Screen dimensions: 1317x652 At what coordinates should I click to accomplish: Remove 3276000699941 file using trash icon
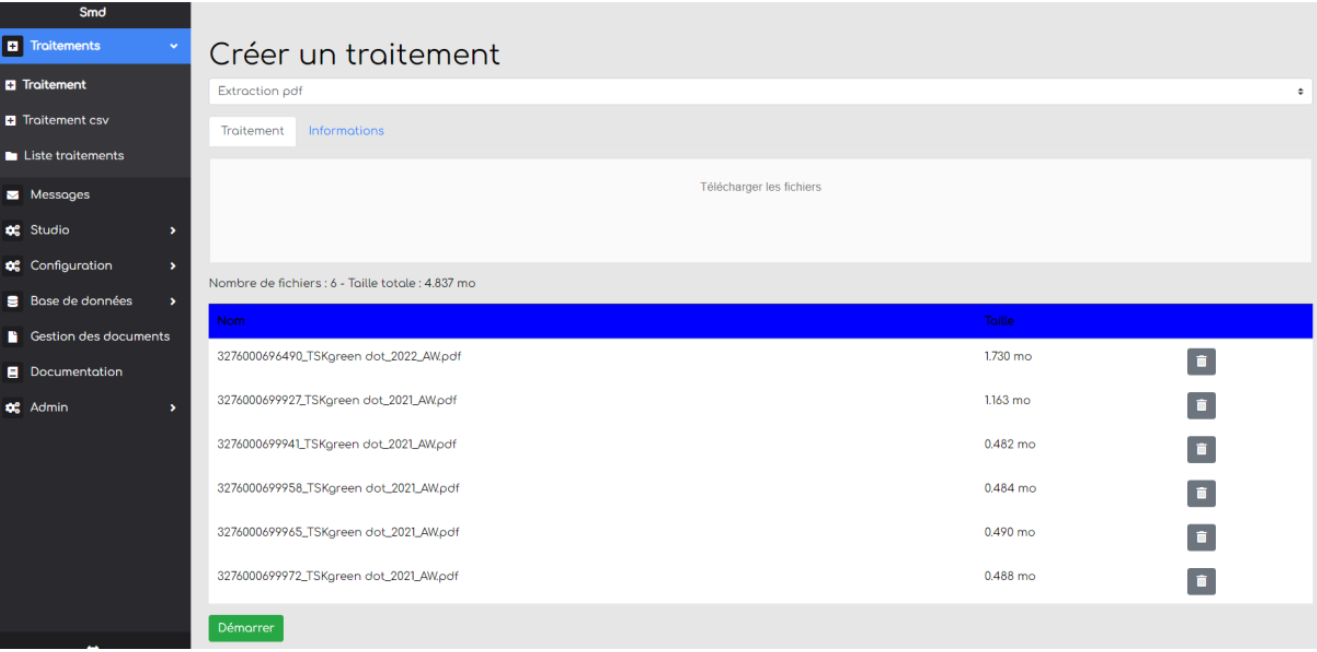pyautogui.click(x=1201, y=449)
